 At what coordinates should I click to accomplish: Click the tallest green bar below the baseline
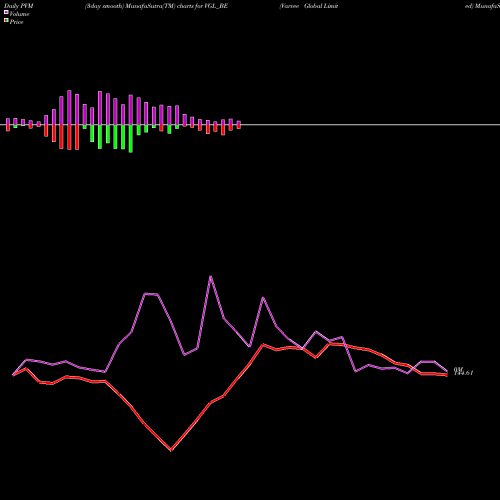131,138
